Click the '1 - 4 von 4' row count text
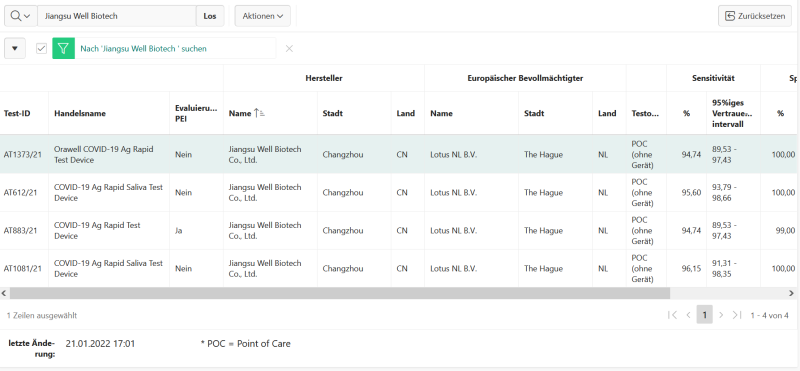The width and height of the screenshot is (800, 371). tap(769, 315)
